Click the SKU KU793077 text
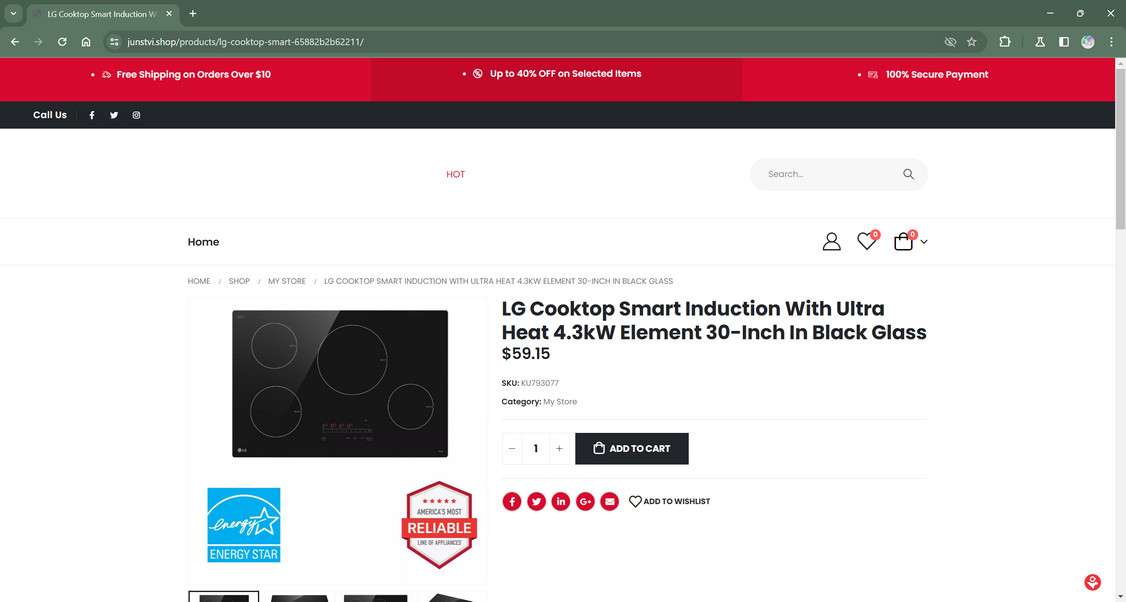The height and width of the screenshot is (602, 1126). pyautogui.click(x=530, y=383)
